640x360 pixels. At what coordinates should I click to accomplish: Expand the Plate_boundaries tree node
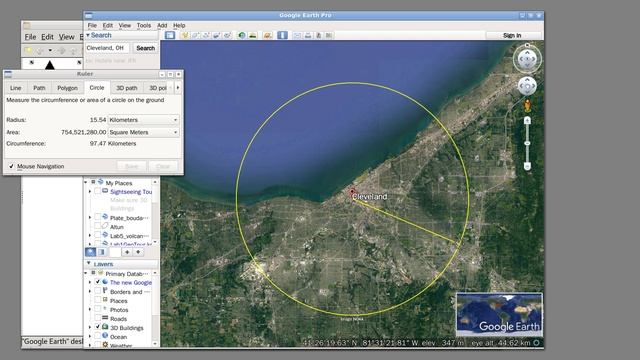pos(90,218)
